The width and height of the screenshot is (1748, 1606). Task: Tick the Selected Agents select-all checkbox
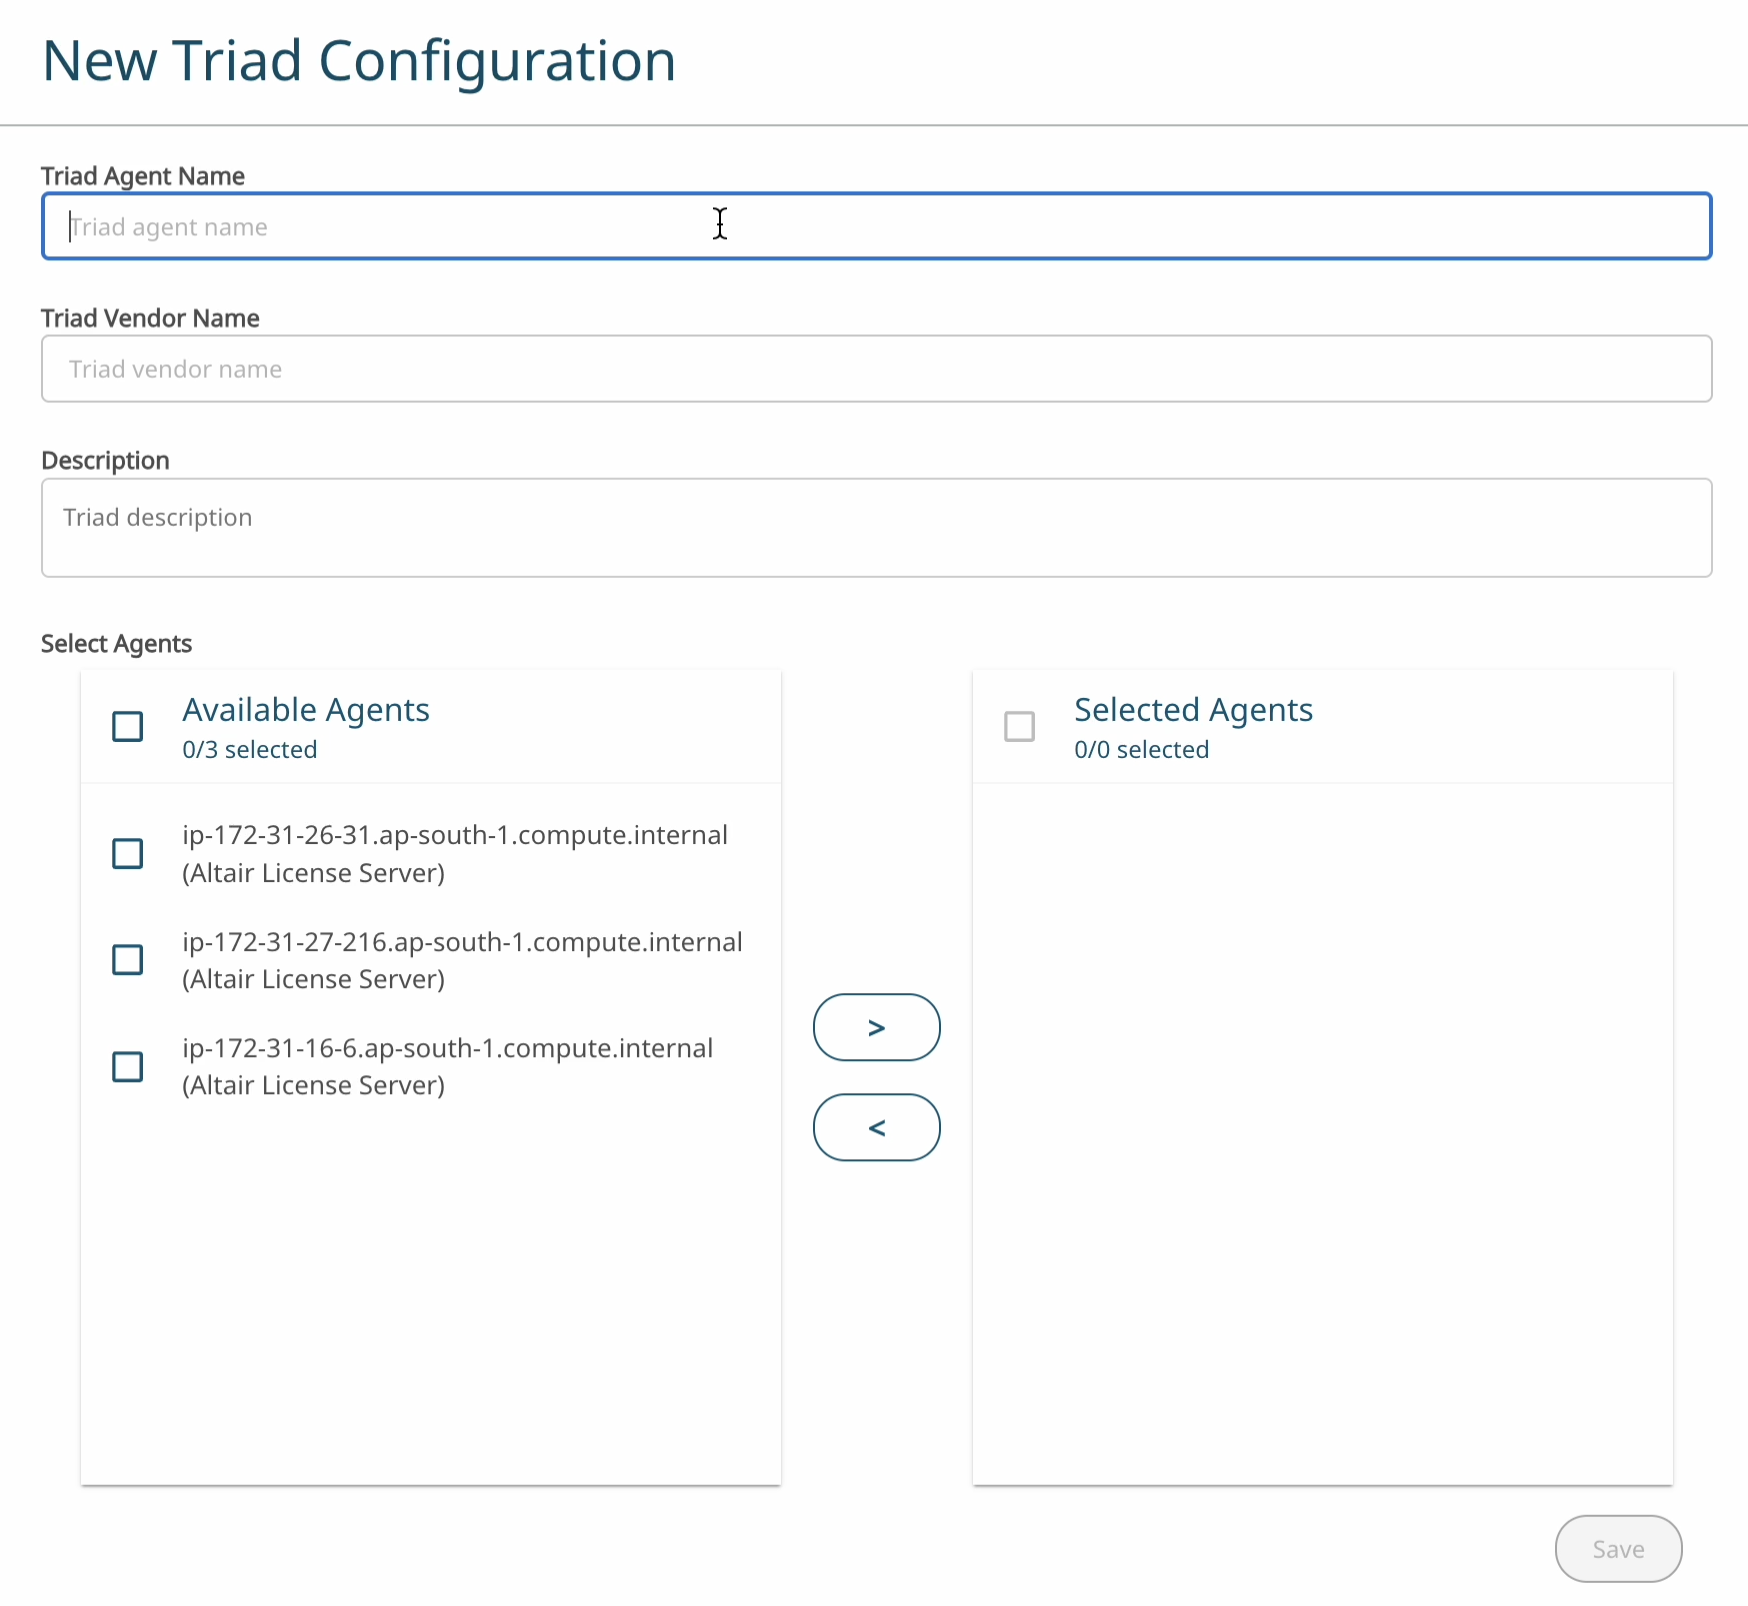(x=1019, y=726)
